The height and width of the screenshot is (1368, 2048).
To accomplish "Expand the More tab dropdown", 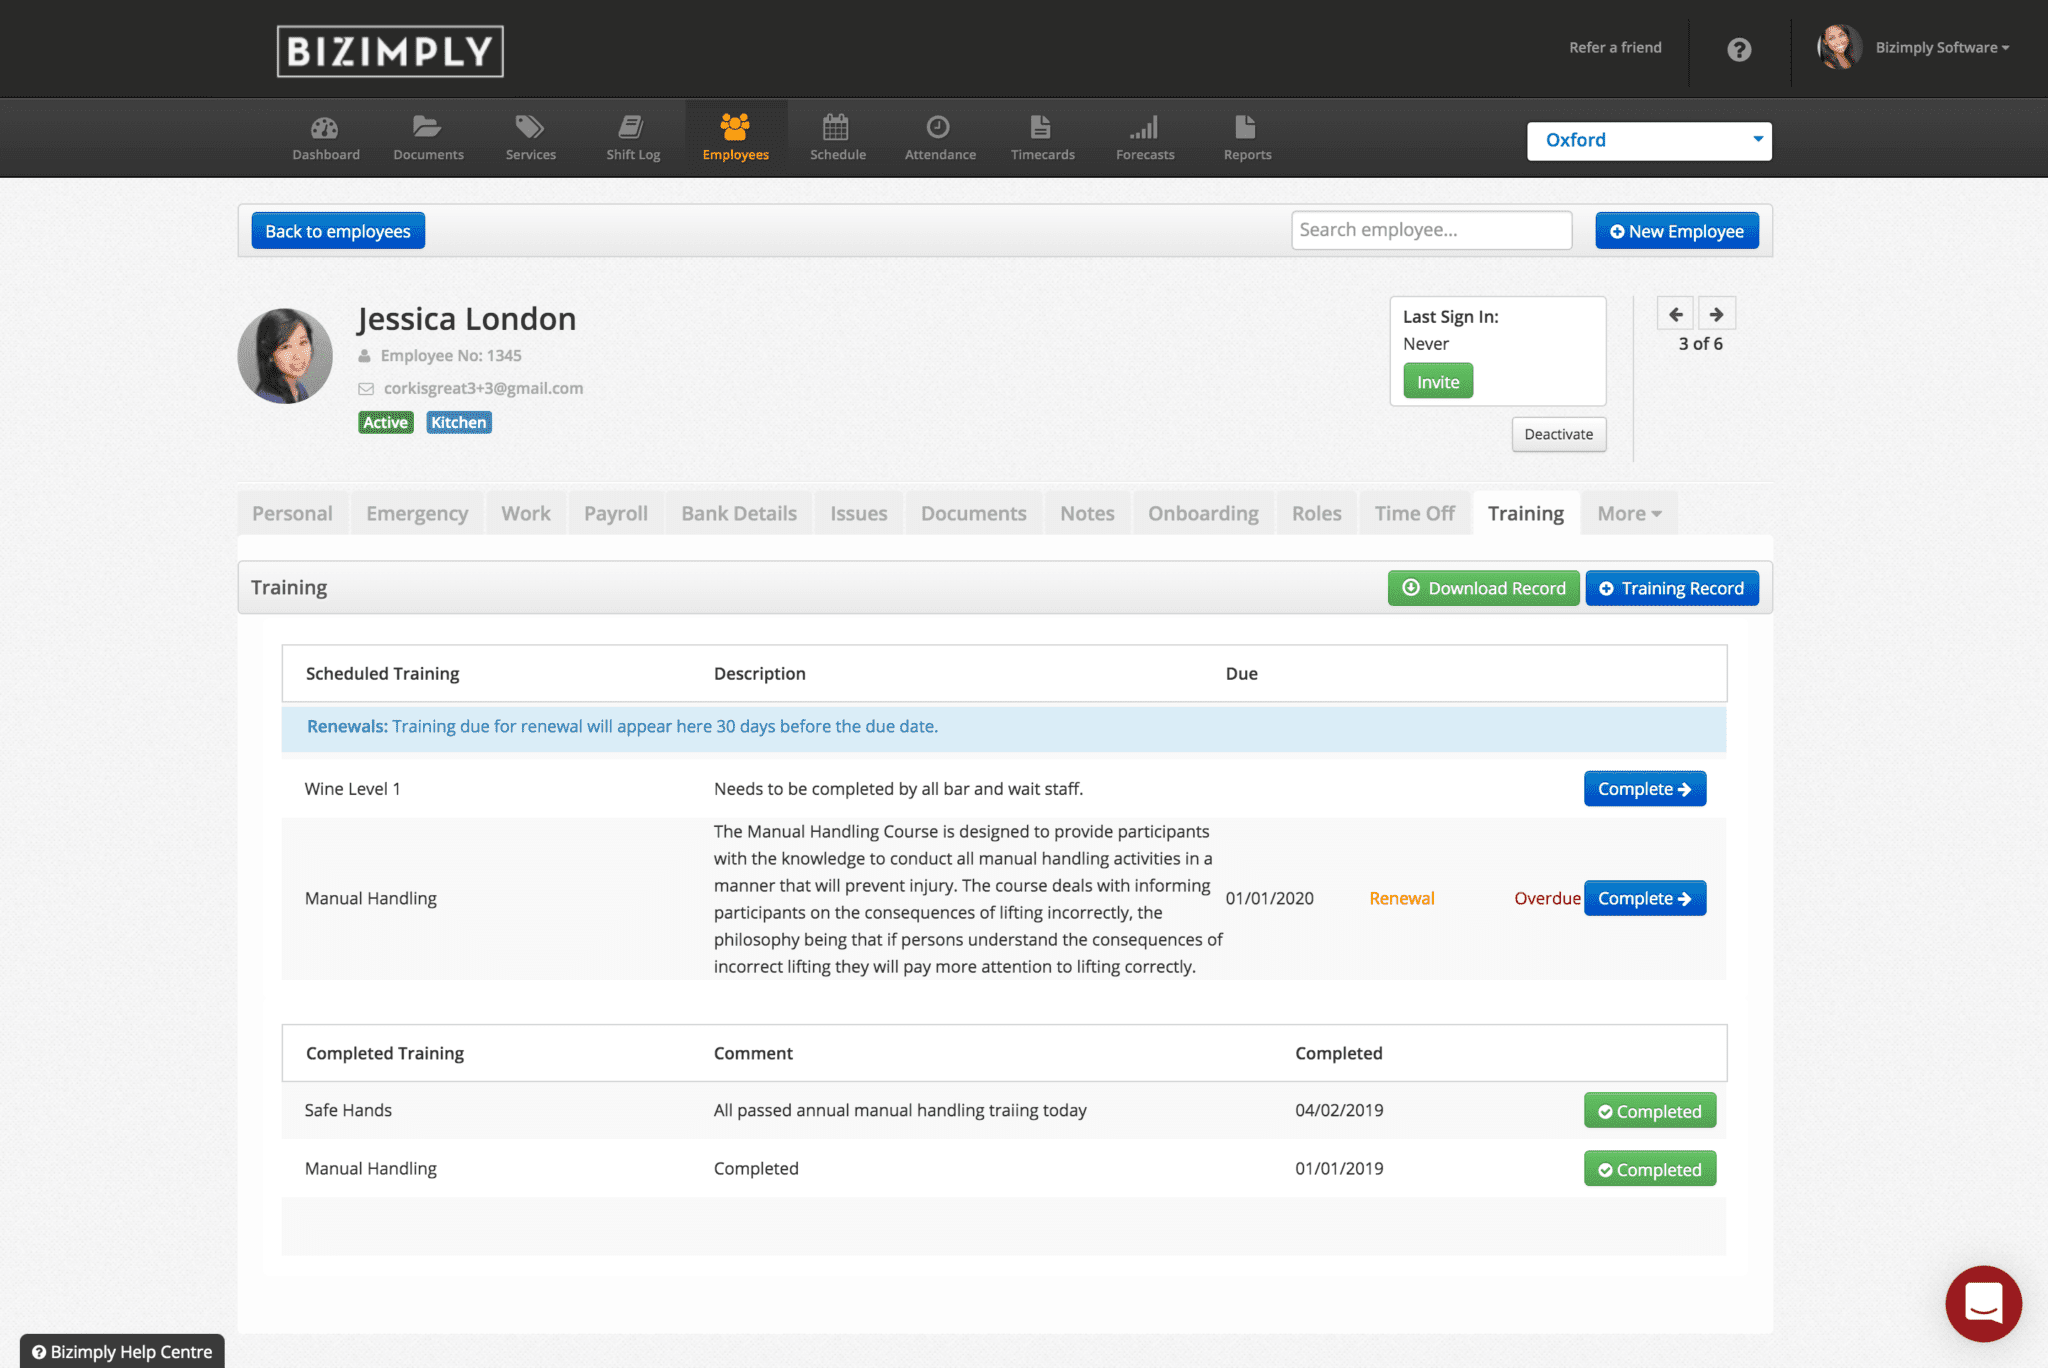I will pyautogui.click(x=1628, y=513).
